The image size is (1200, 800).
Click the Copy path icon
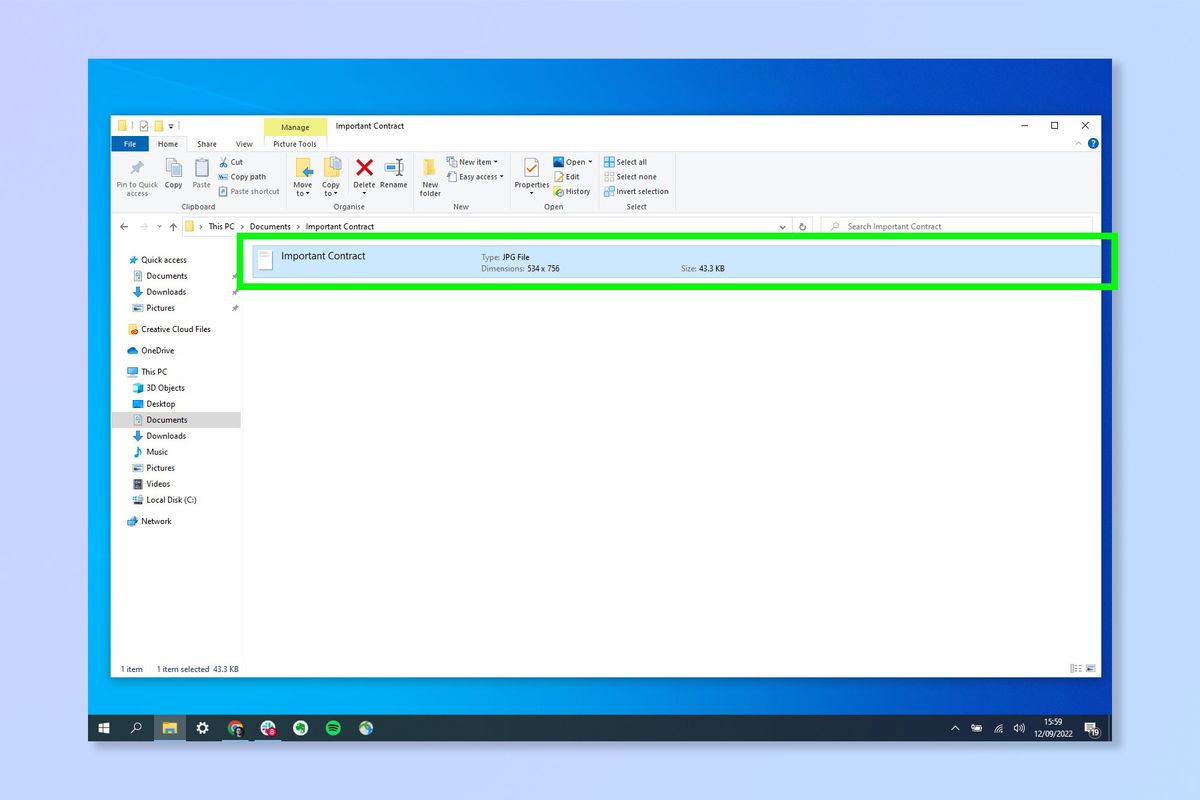[244, 176]
